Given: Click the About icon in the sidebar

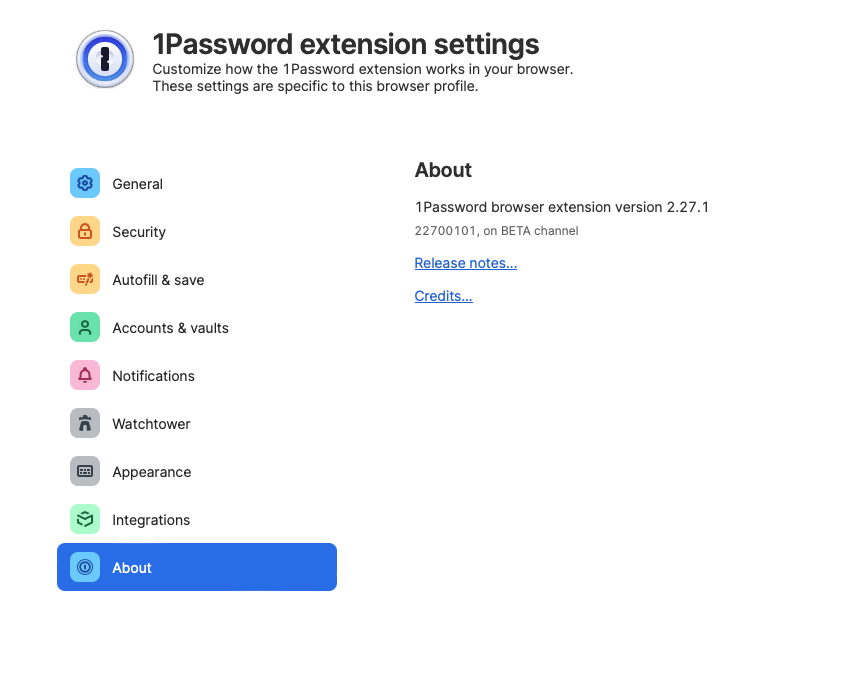Looking at the screenshot, I should 85,568.
